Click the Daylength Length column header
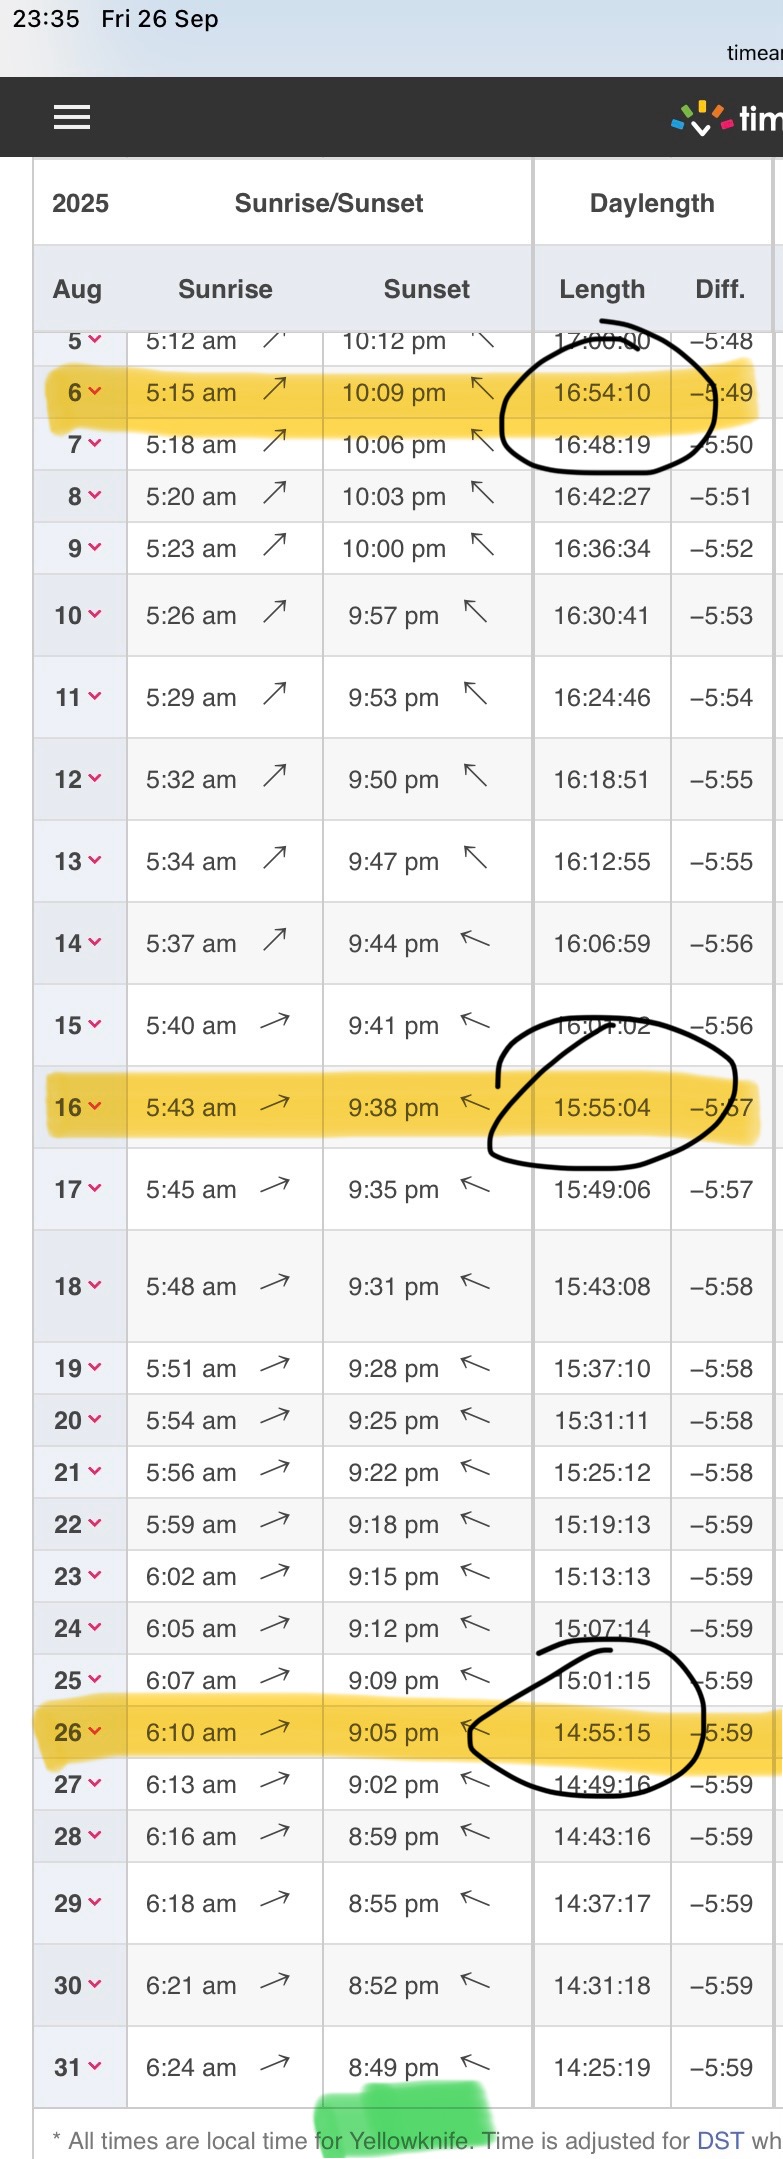The width and height of the screenshot is (783, 2159). [602, 289]
